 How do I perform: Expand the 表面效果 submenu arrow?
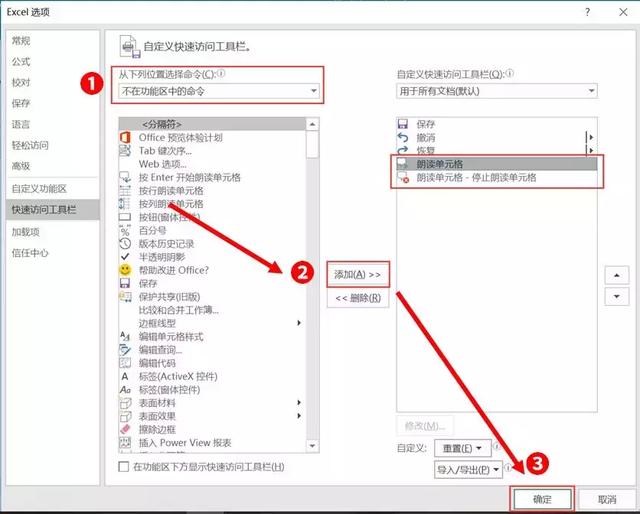click(299, 416)
